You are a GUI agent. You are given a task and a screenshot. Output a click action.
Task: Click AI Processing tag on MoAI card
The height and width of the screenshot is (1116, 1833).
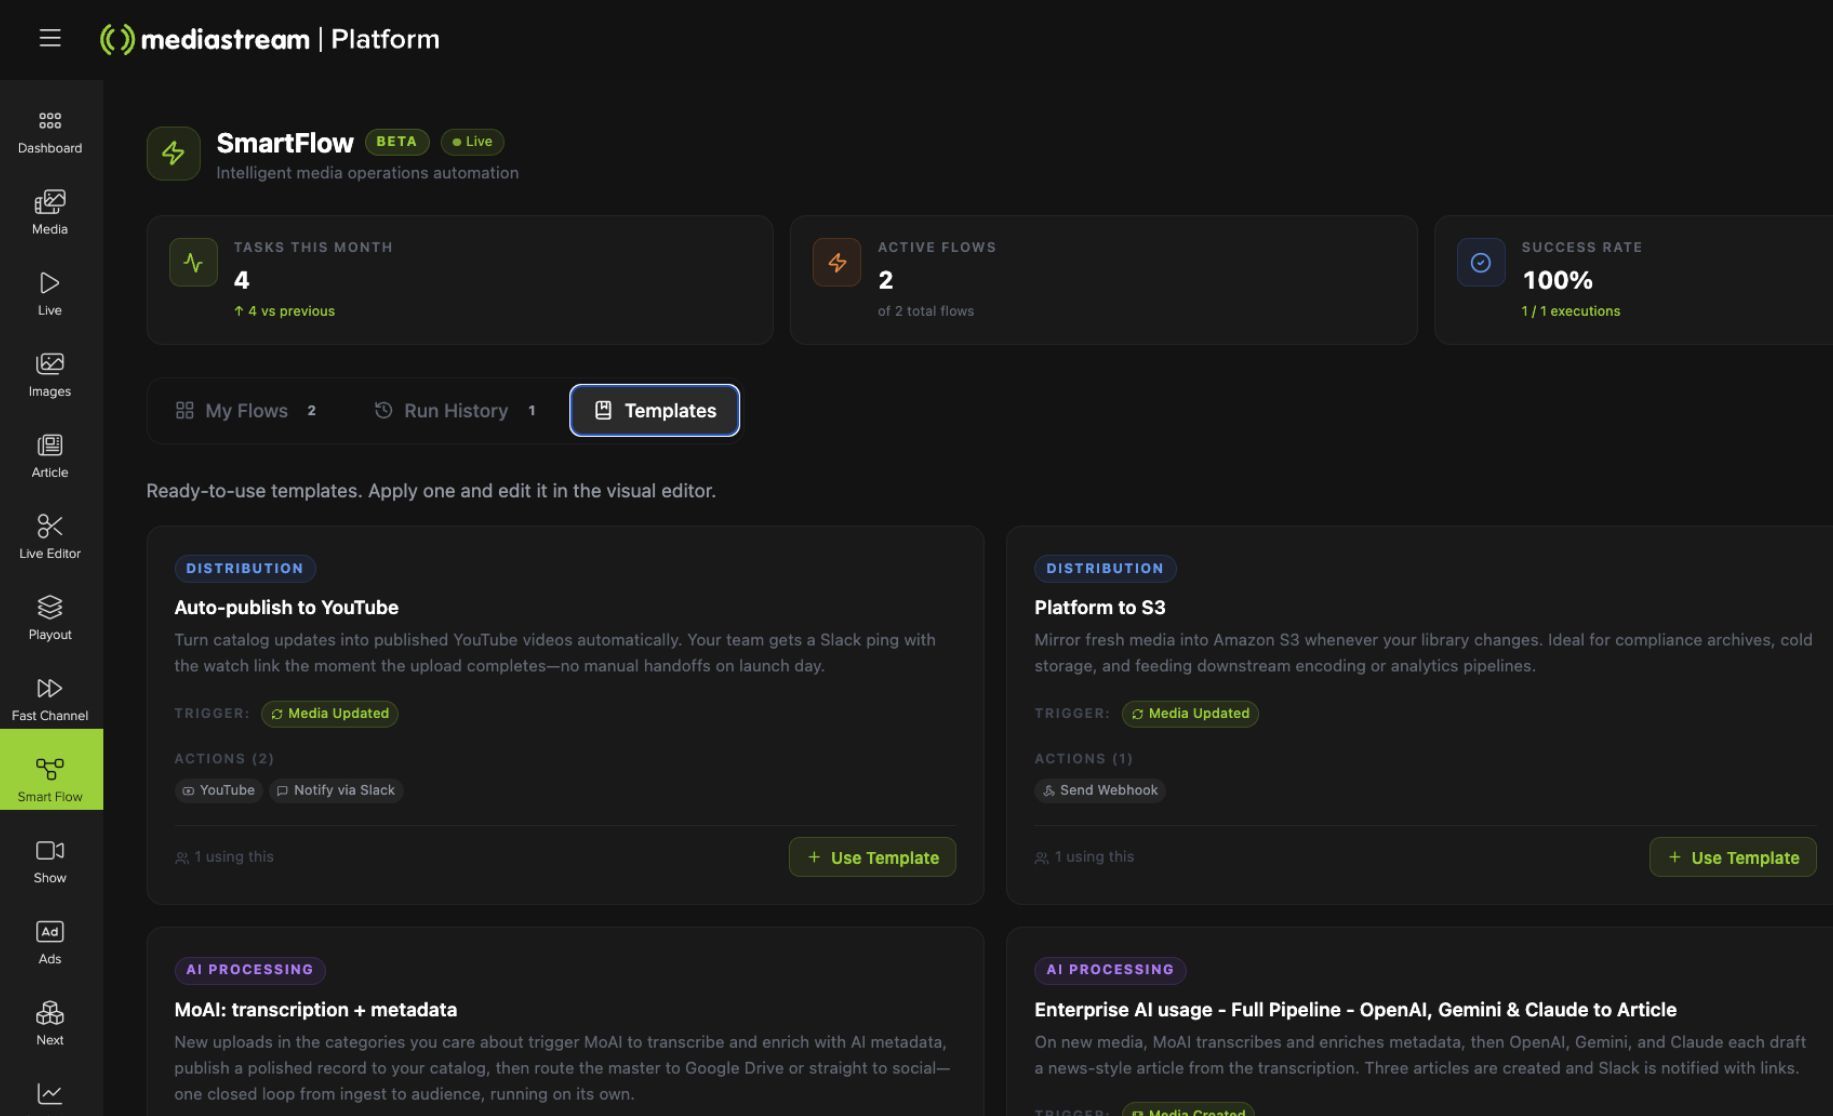250,970
